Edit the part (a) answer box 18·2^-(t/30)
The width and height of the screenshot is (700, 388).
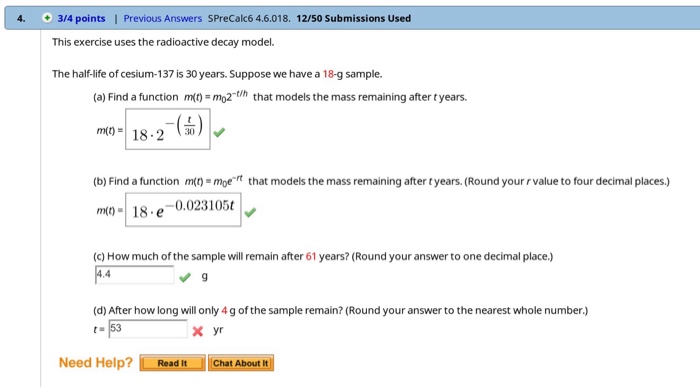(168, 129)
